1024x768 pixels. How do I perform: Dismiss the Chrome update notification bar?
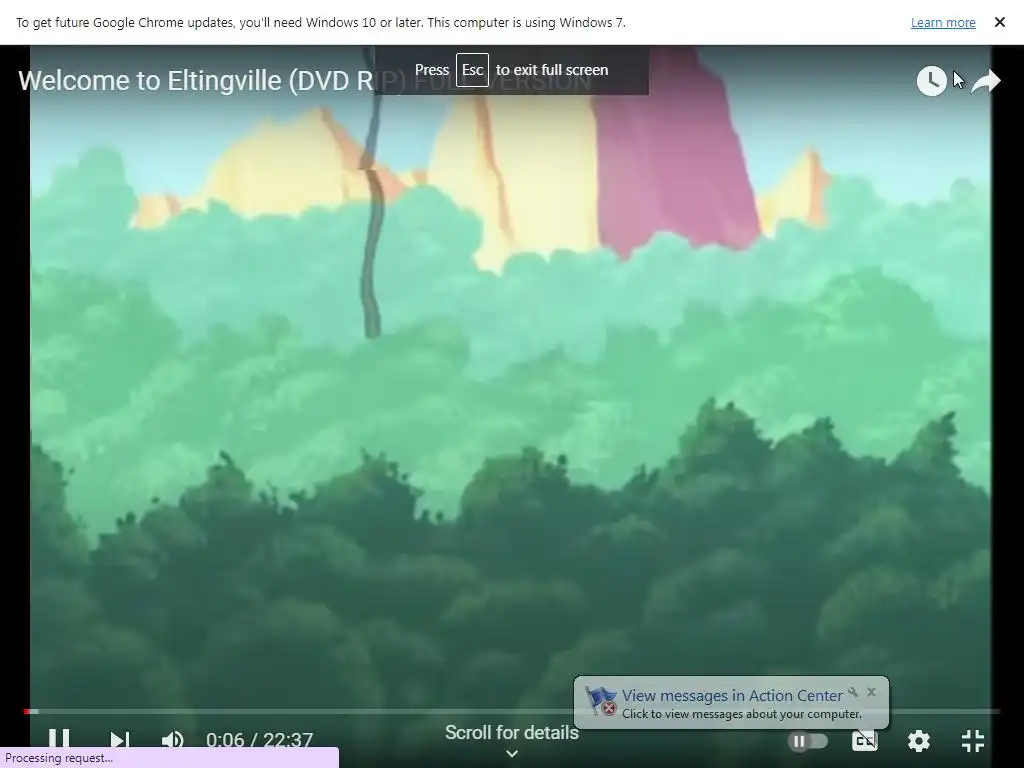pos(999,22)
